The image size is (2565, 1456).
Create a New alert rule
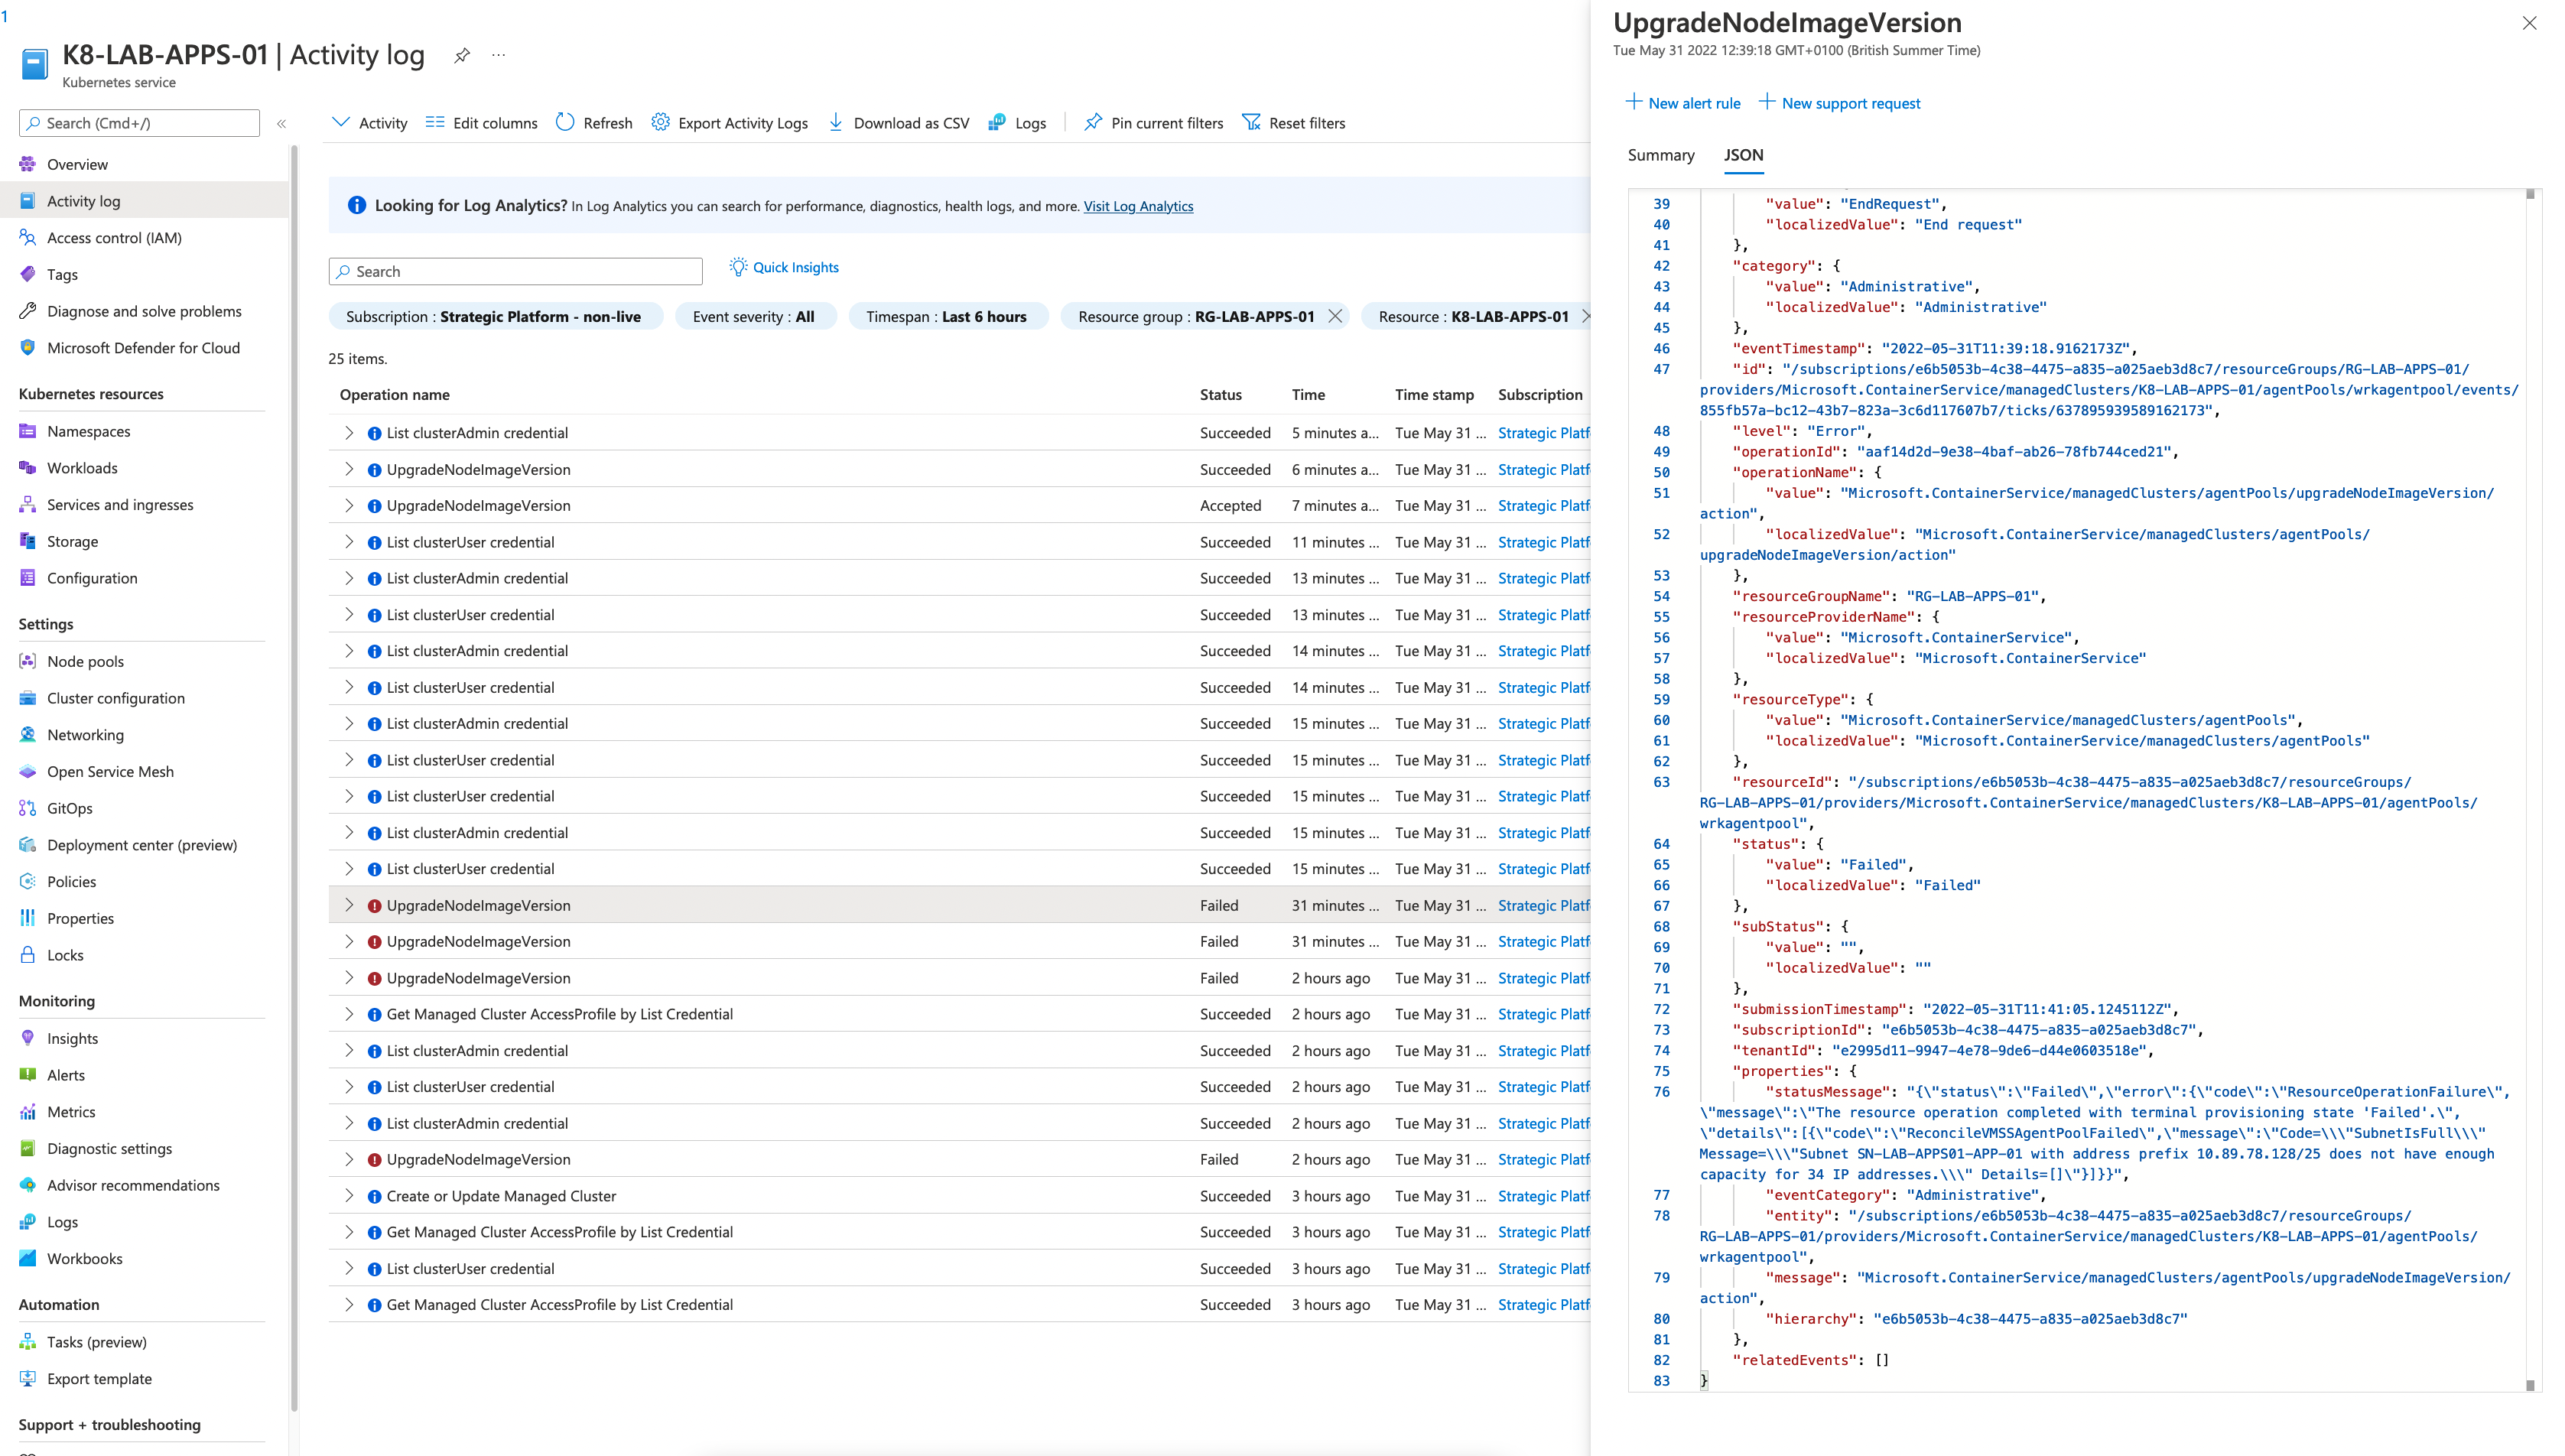tap(1683, 103)
